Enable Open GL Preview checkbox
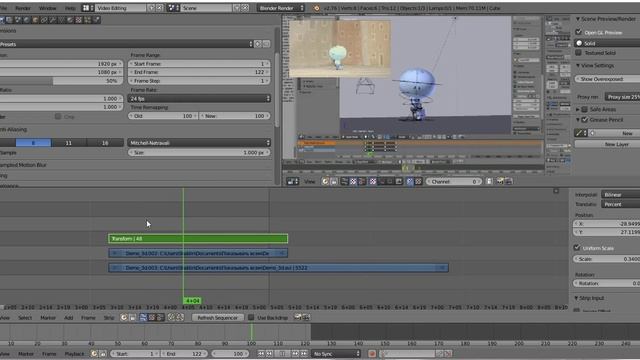This screenshot has width=640, height=360. pyautogui.click(x=578, y=32)
